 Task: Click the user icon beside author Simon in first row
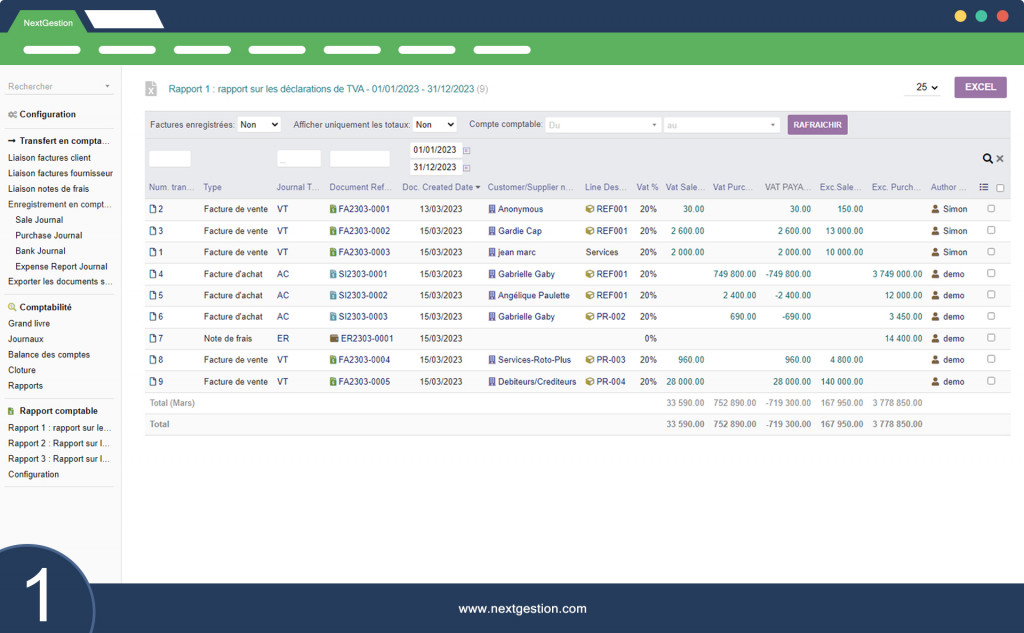click(935, 209)
